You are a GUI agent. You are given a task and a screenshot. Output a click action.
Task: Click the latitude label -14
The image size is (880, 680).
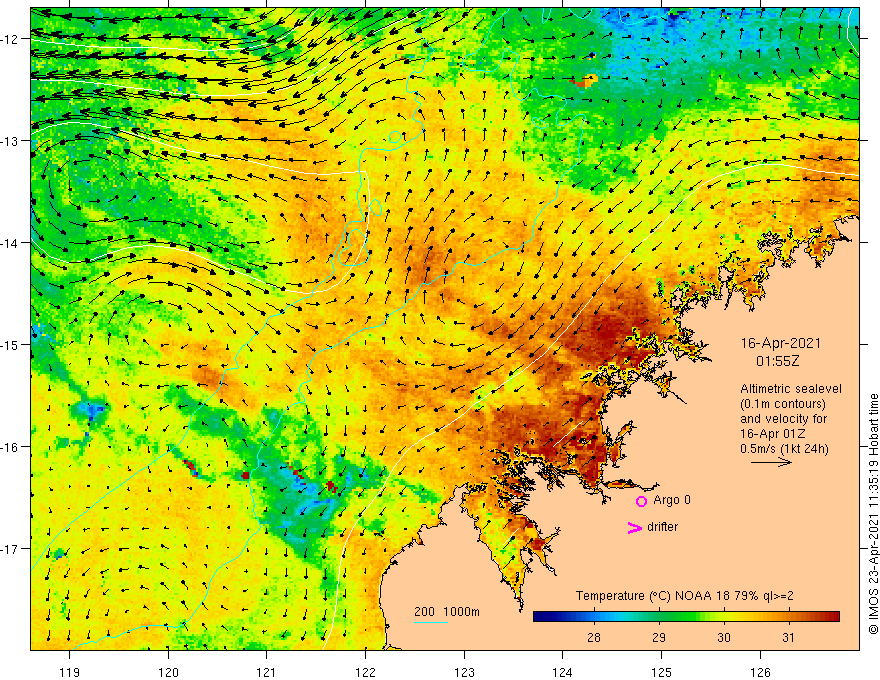tap(10, 243)
